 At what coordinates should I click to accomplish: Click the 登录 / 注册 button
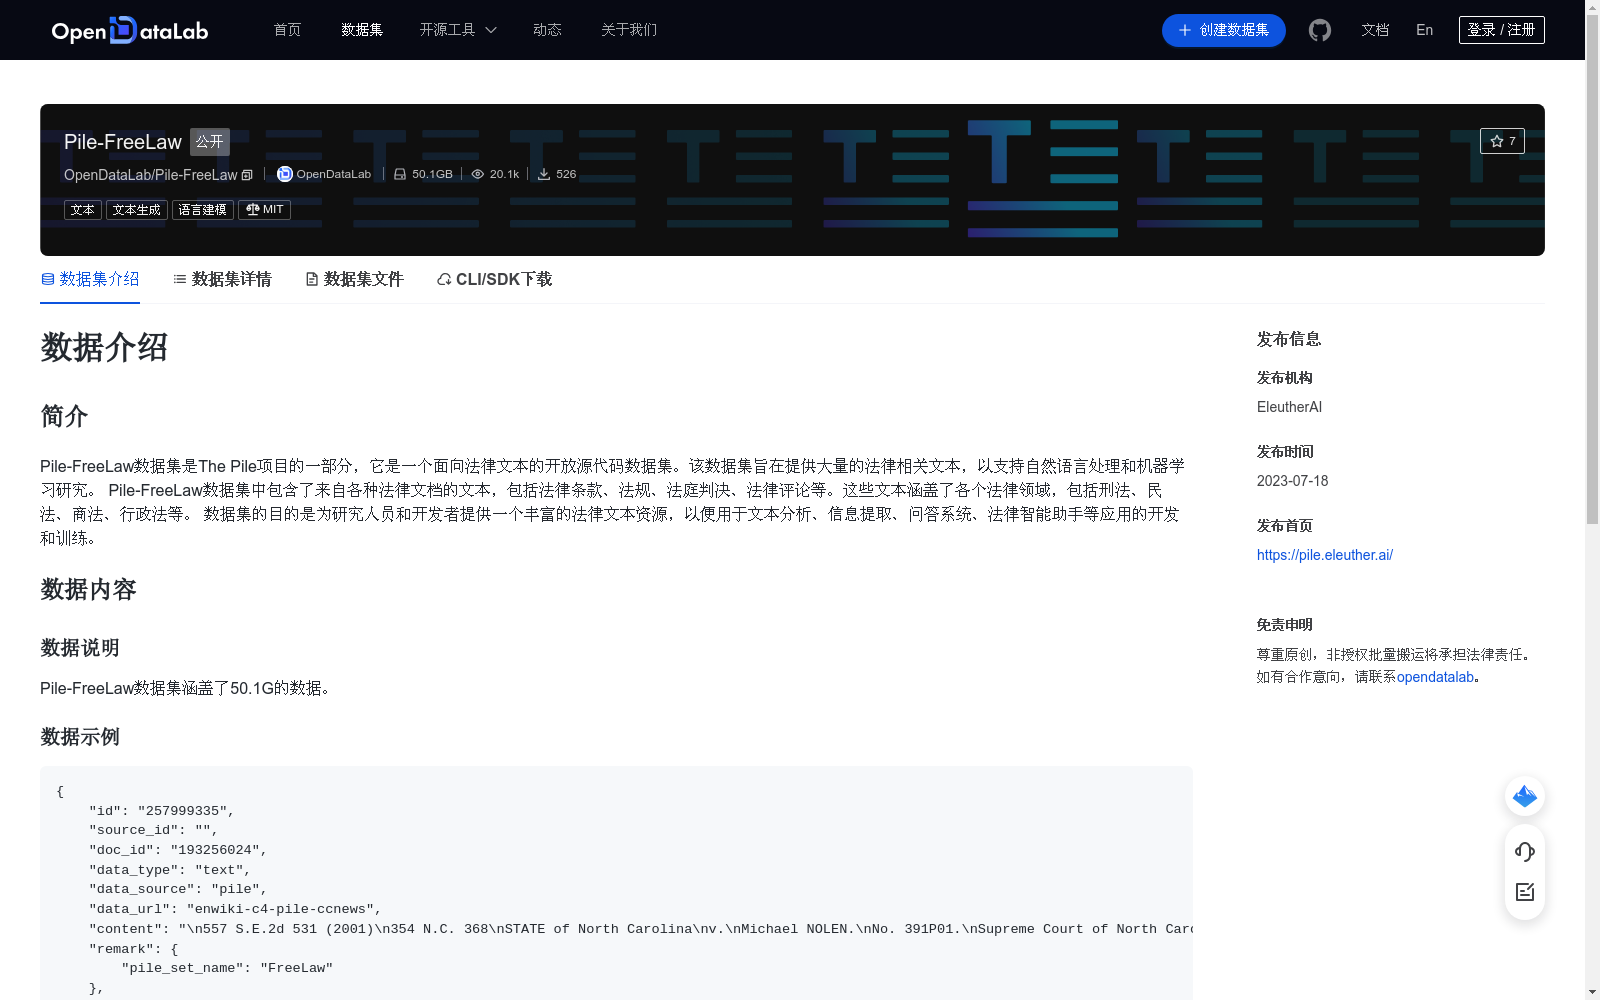[1501, 30]
